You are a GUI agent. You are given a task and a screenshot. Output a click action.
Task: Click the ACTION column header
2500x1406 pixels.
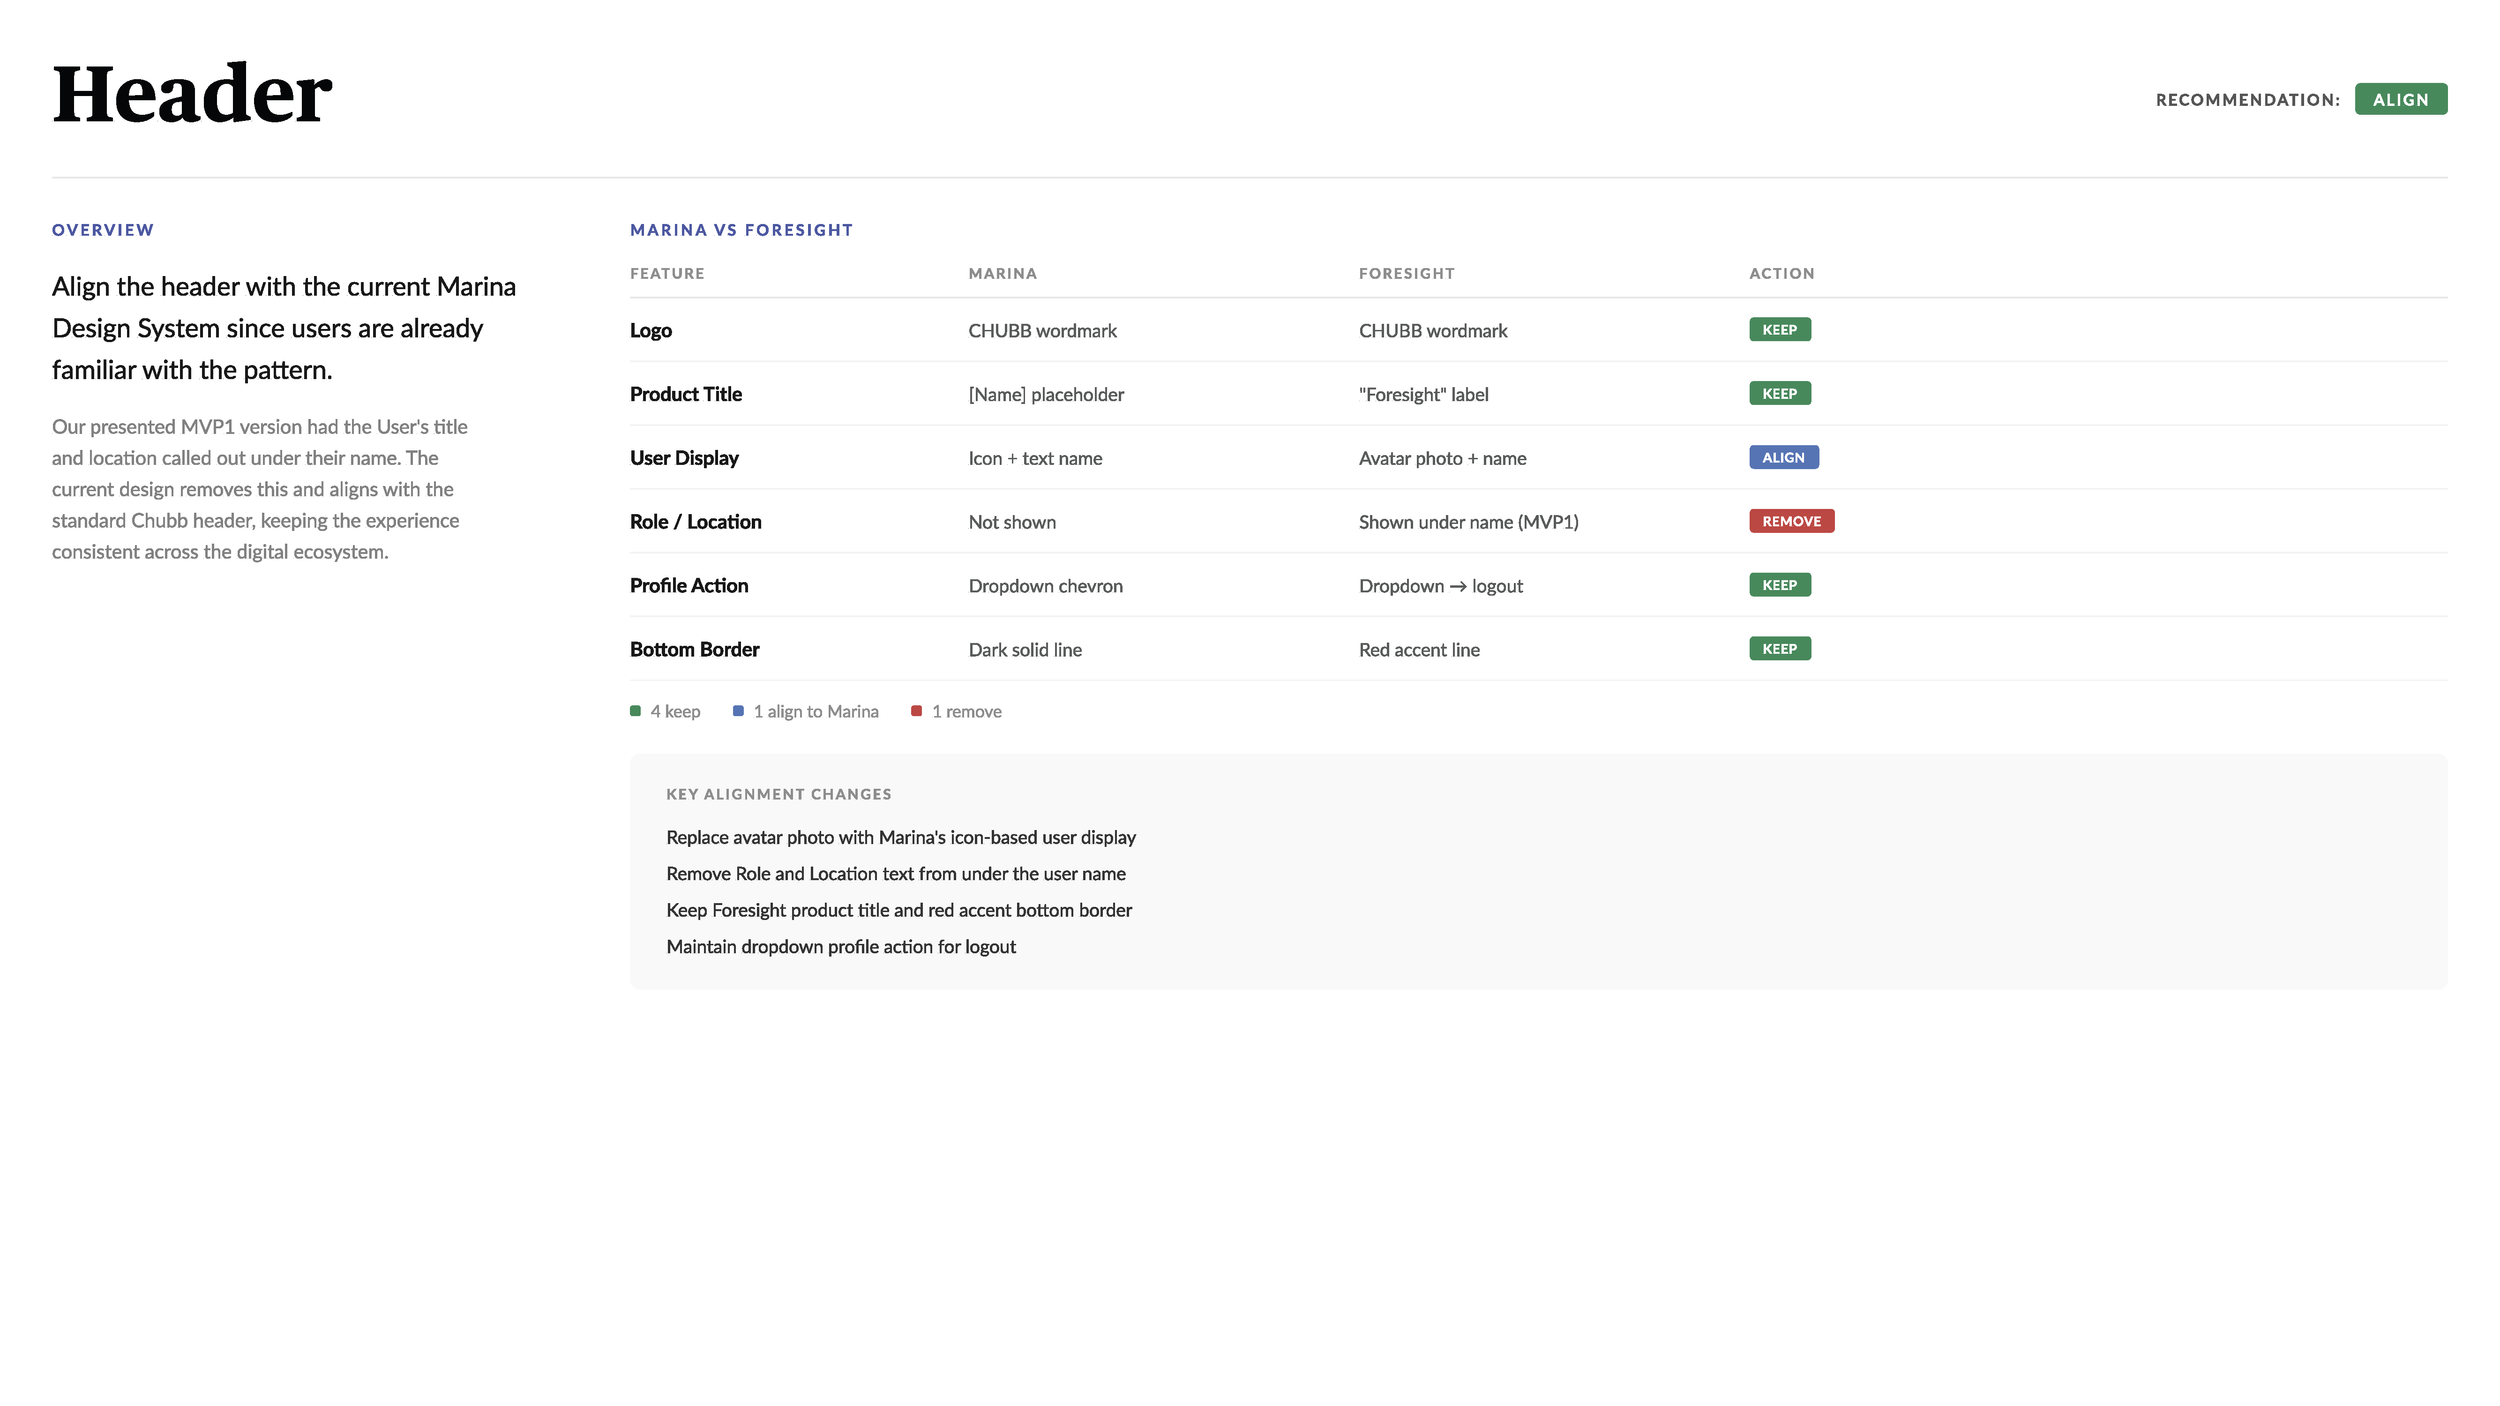click(x=1781, y=274)
